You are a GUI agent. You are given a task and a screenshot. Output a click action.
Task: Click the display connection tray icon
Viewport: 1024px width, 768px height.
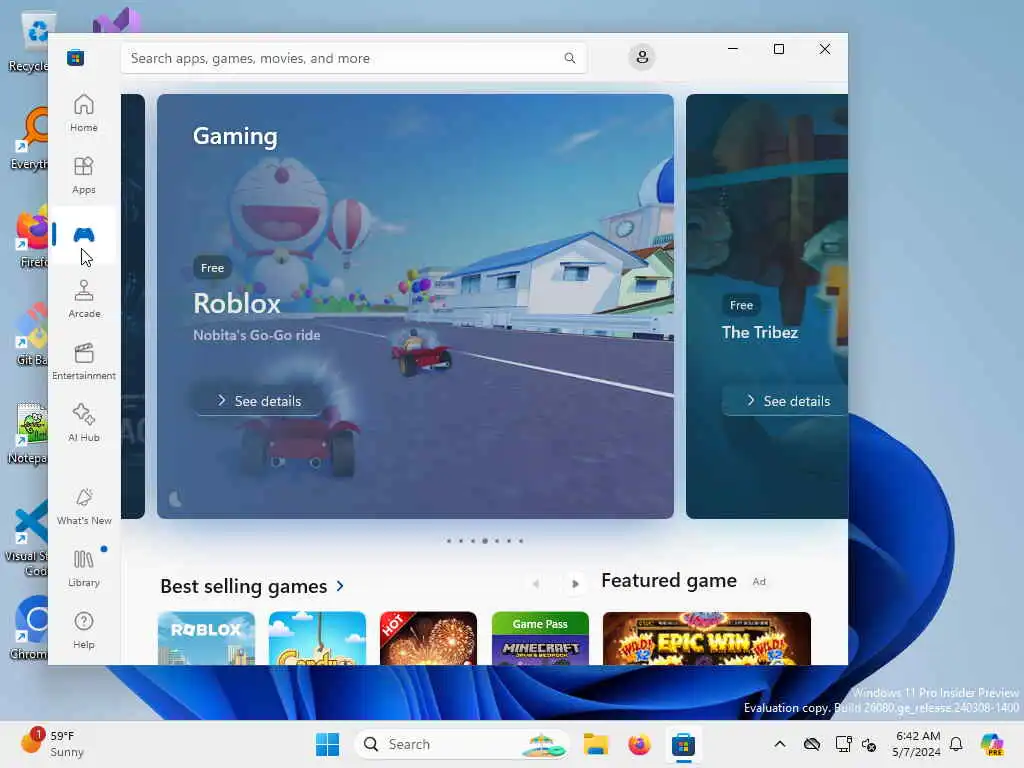[x=843, y=744]
